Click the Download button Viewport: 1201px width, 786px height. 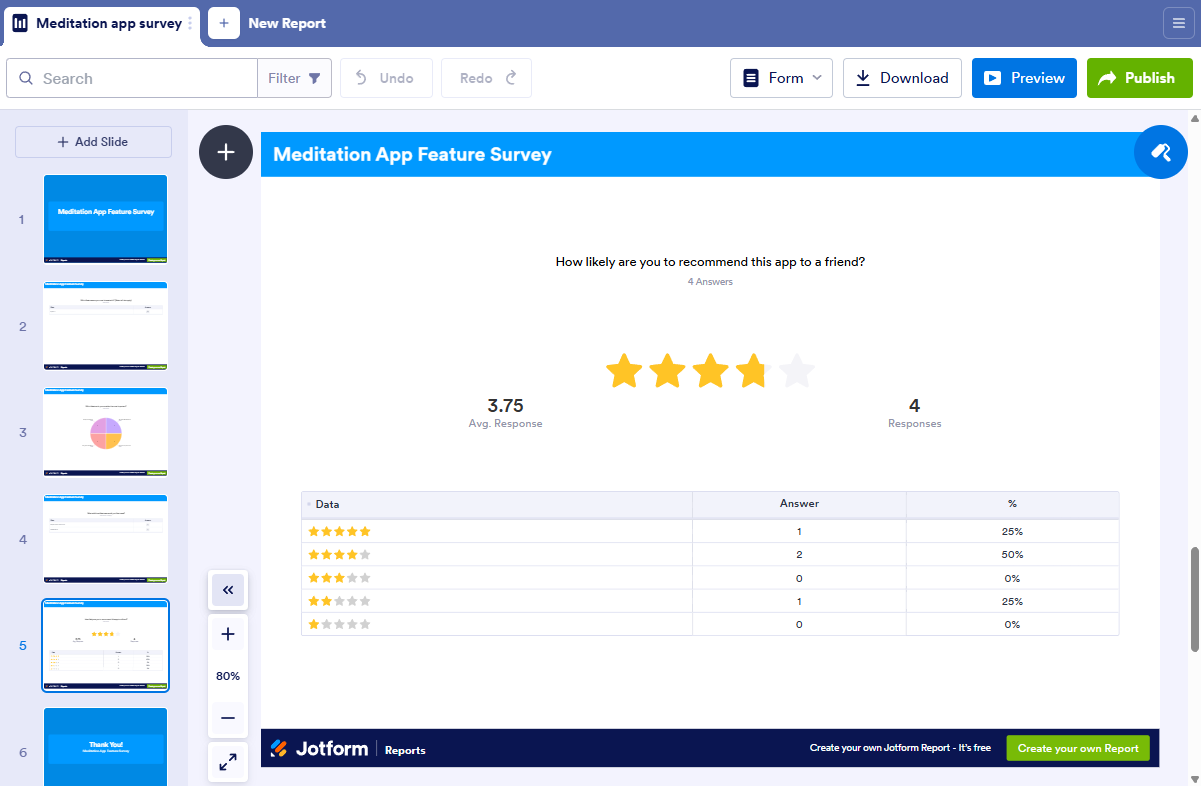(902, 78)
